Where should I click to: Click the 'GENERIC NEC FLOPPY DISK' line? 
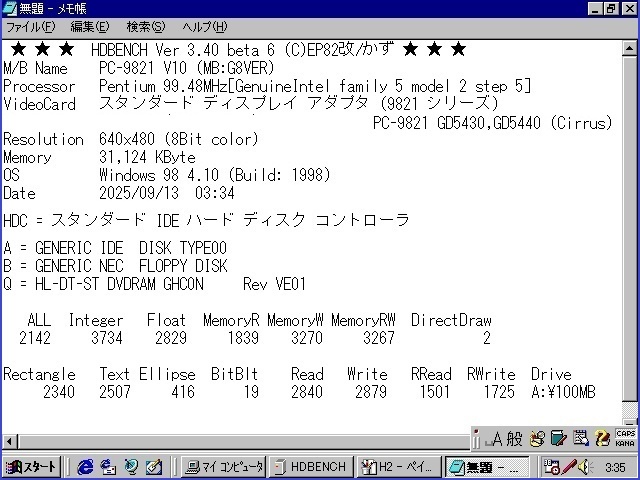(131, 266)
